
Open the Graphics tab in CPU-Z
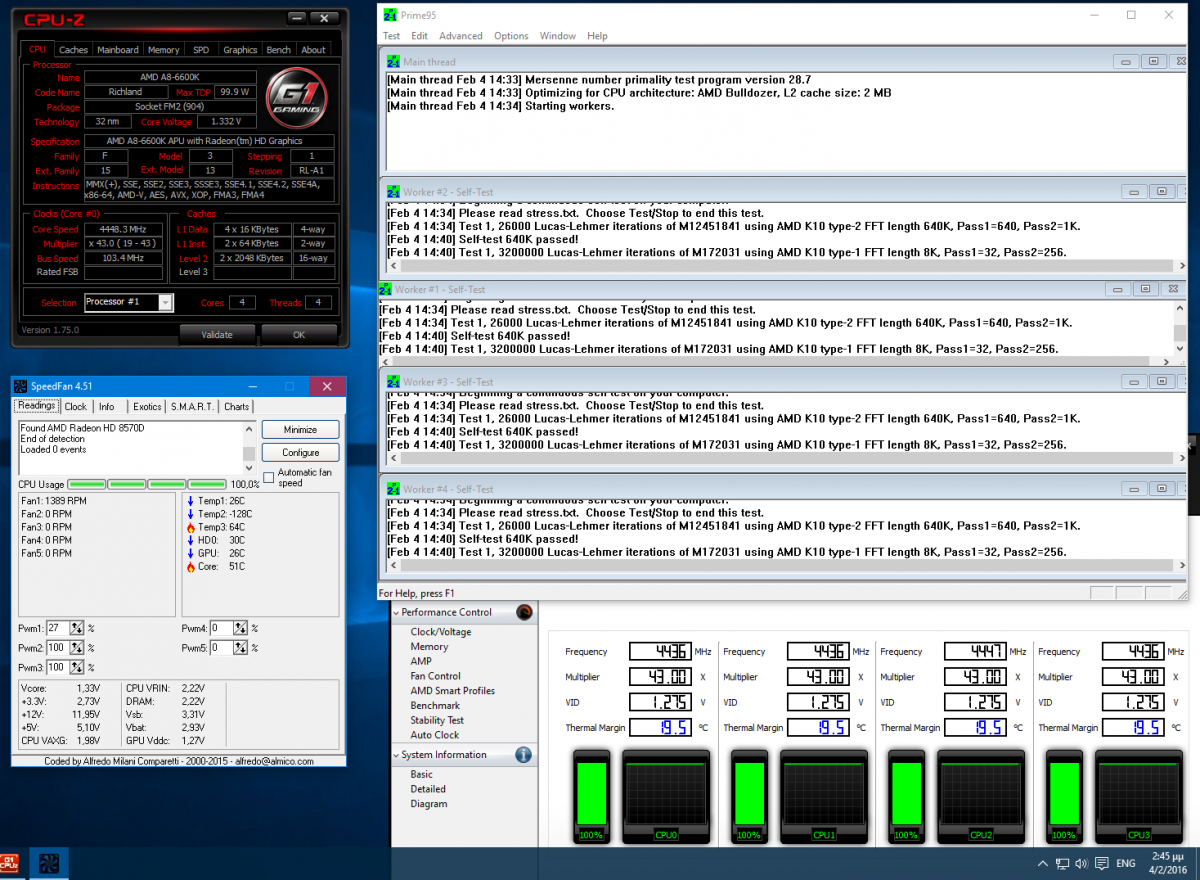point(240,50)
